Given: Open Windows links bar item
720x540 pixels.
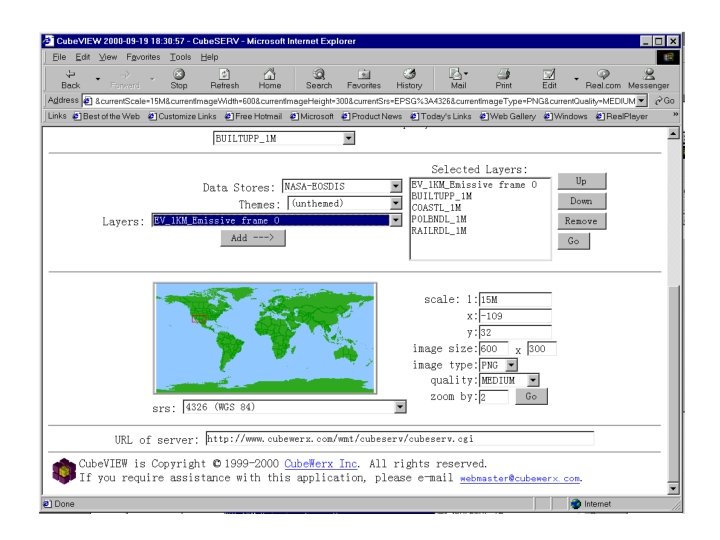Looking at the screenshot, I should pos(566,116).
